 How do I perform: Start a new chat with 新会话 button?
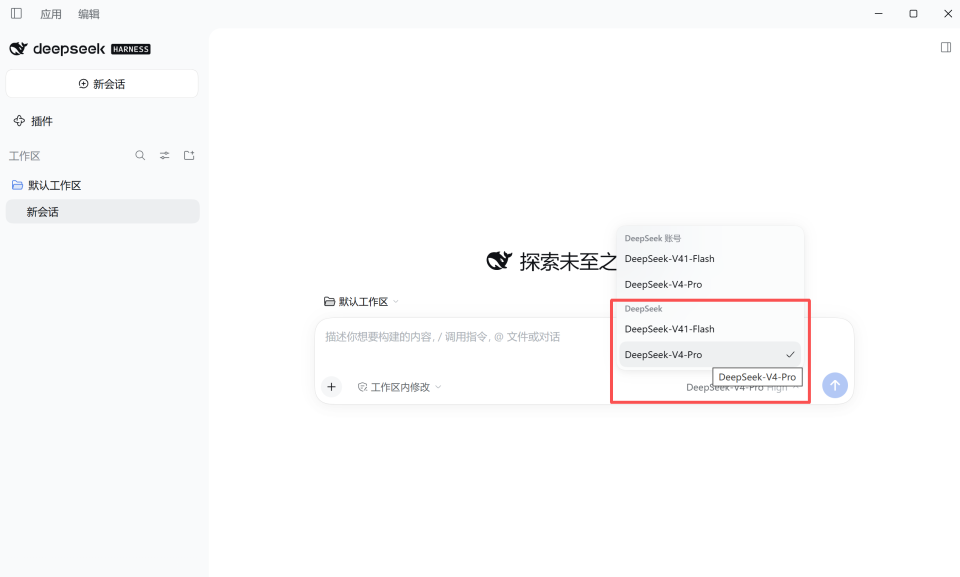(x=102, y=84)
